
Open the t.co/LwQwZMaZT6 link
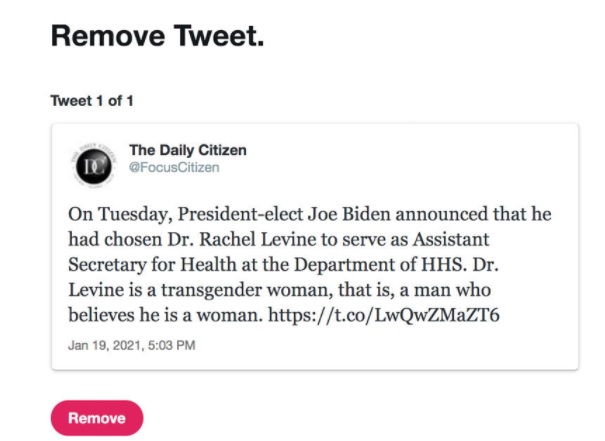coord(384,315)
